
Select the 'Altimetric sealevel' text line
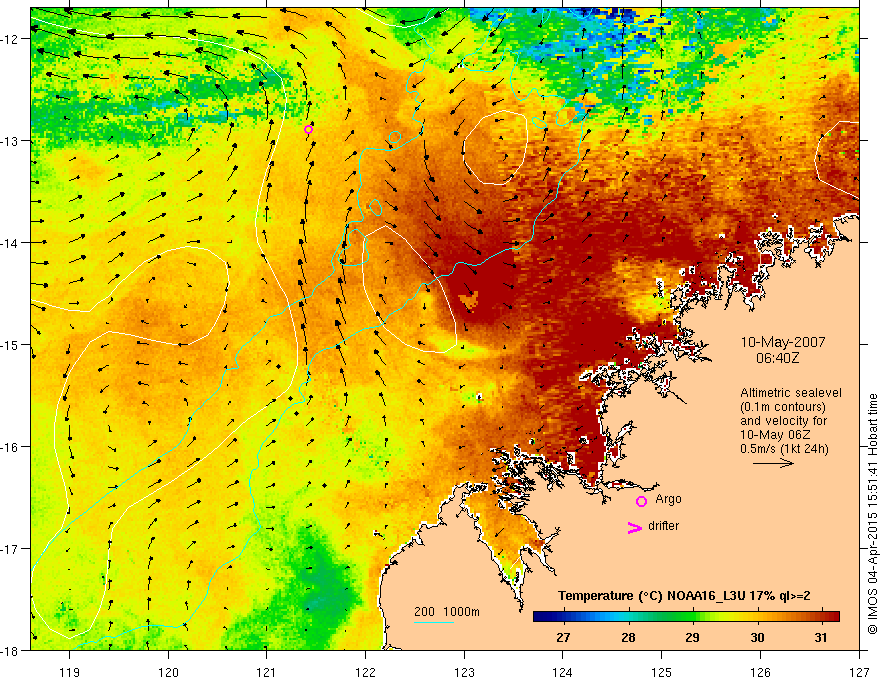point(791,393)
